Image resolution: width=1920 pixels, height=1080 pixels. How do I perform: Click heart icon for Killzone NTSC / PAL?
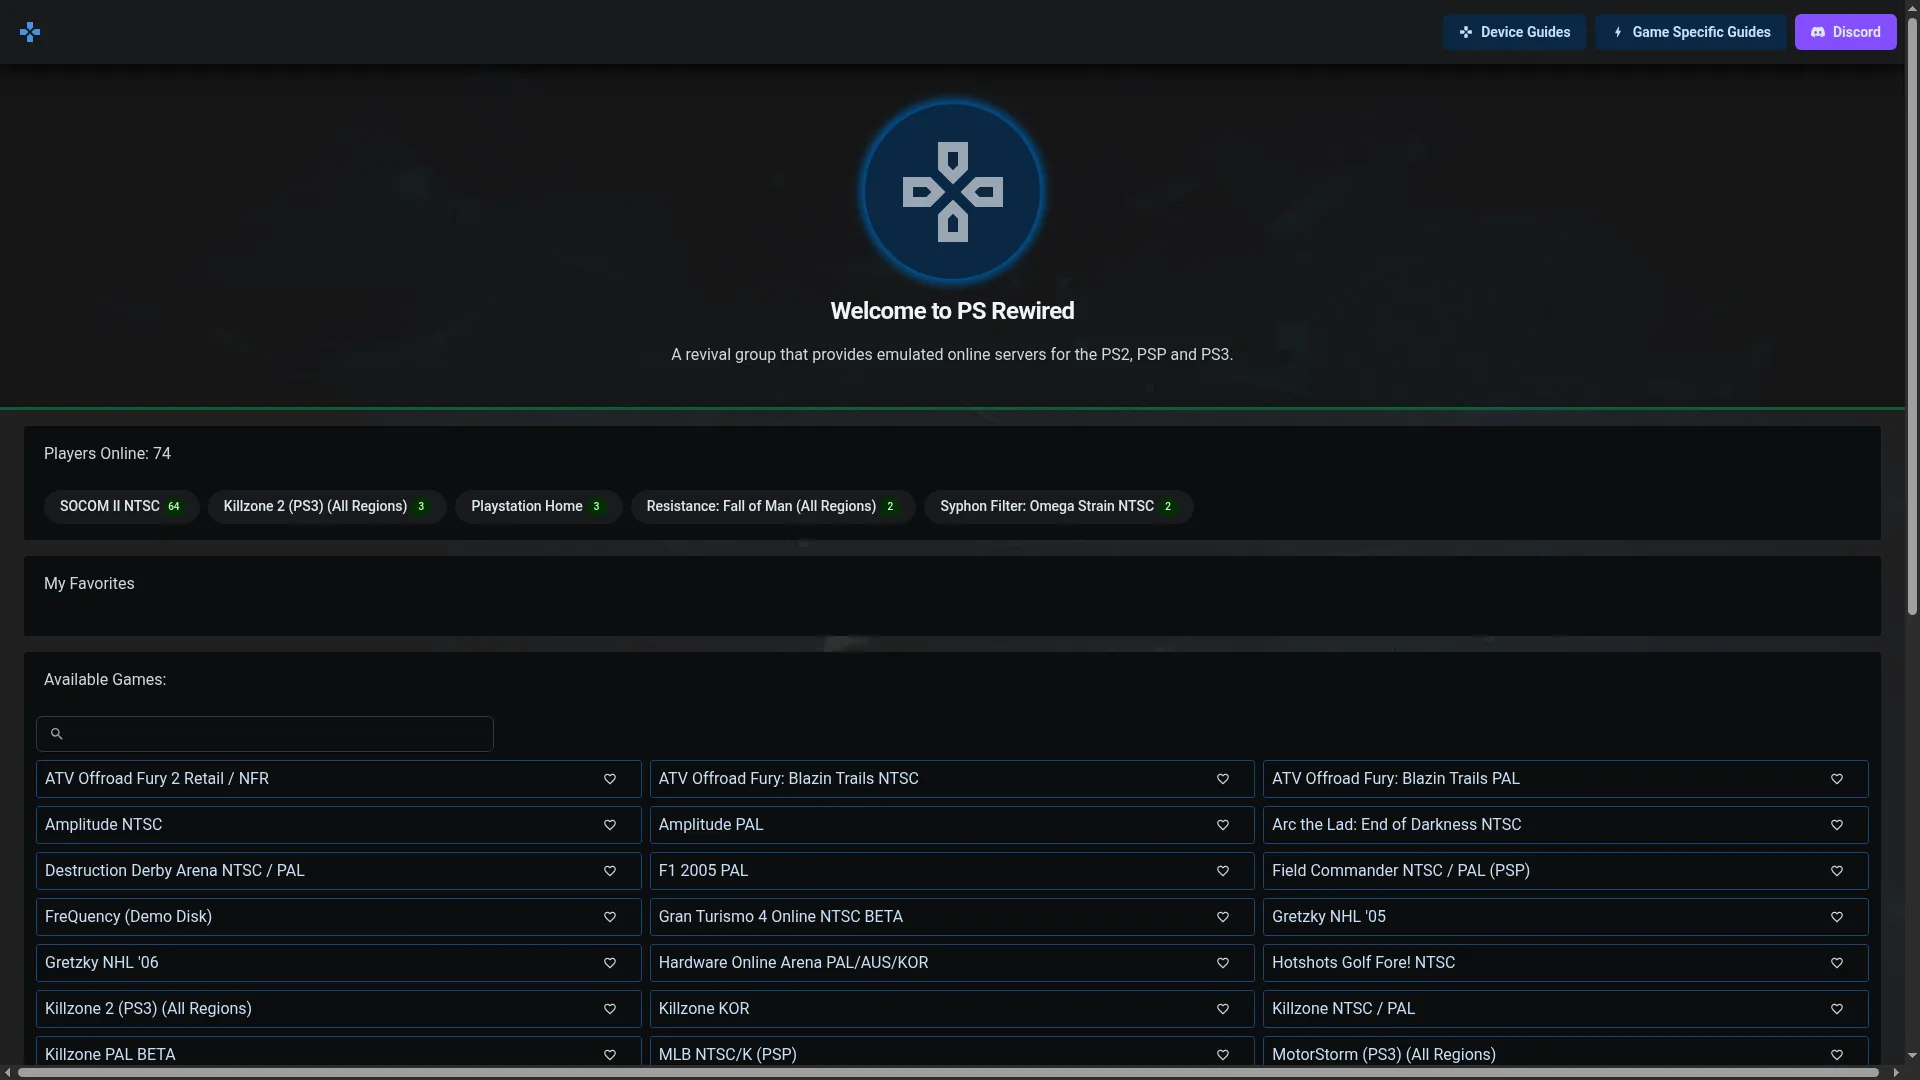click(1837, 1009)
